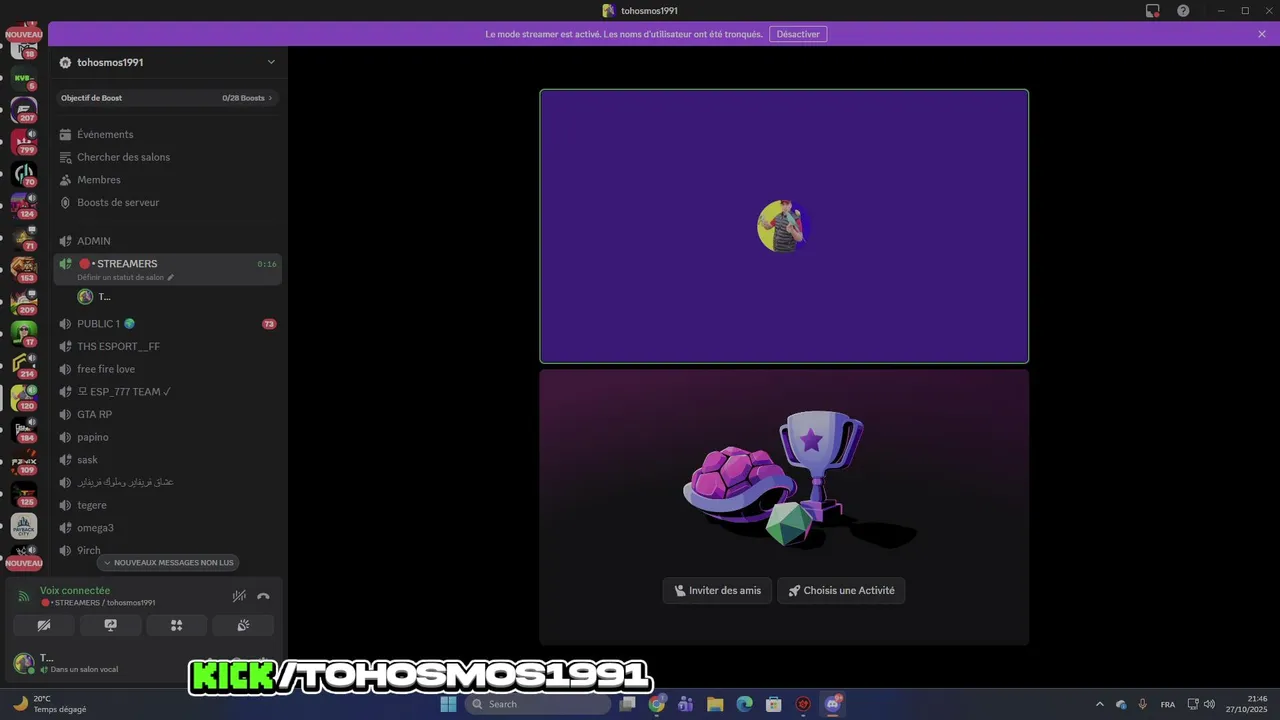1280x720 pixels.
Task: Open the server with 70 unread badge
Action: pyautogui.click(x=24, y=173)
